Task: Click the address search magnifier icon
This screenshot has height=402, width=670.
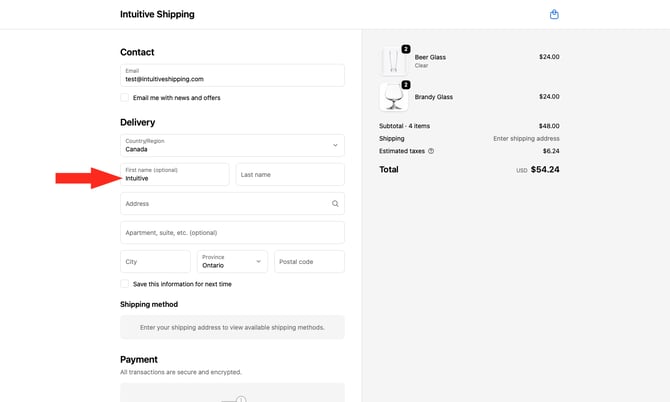Action: (335, 204)
